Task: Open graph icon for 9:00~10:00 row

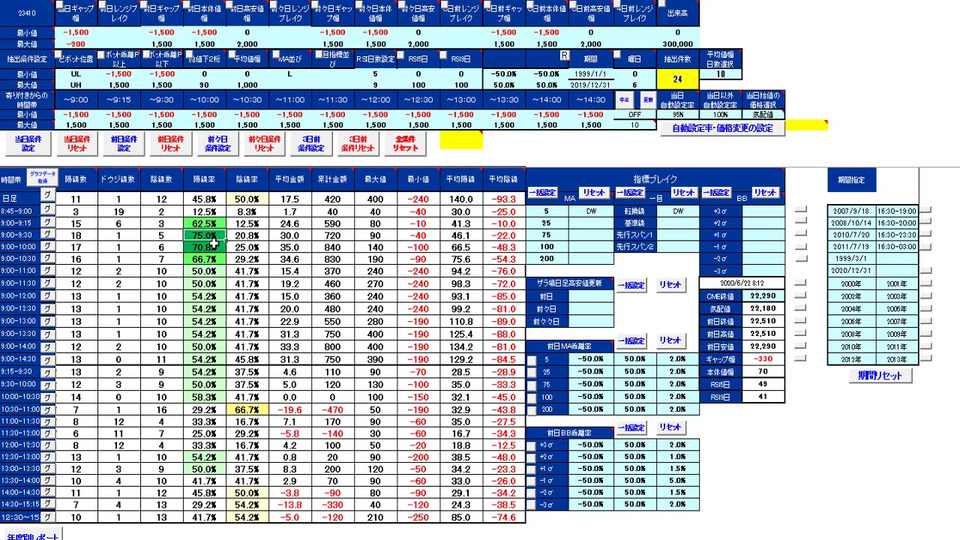Action: (47, 247)
